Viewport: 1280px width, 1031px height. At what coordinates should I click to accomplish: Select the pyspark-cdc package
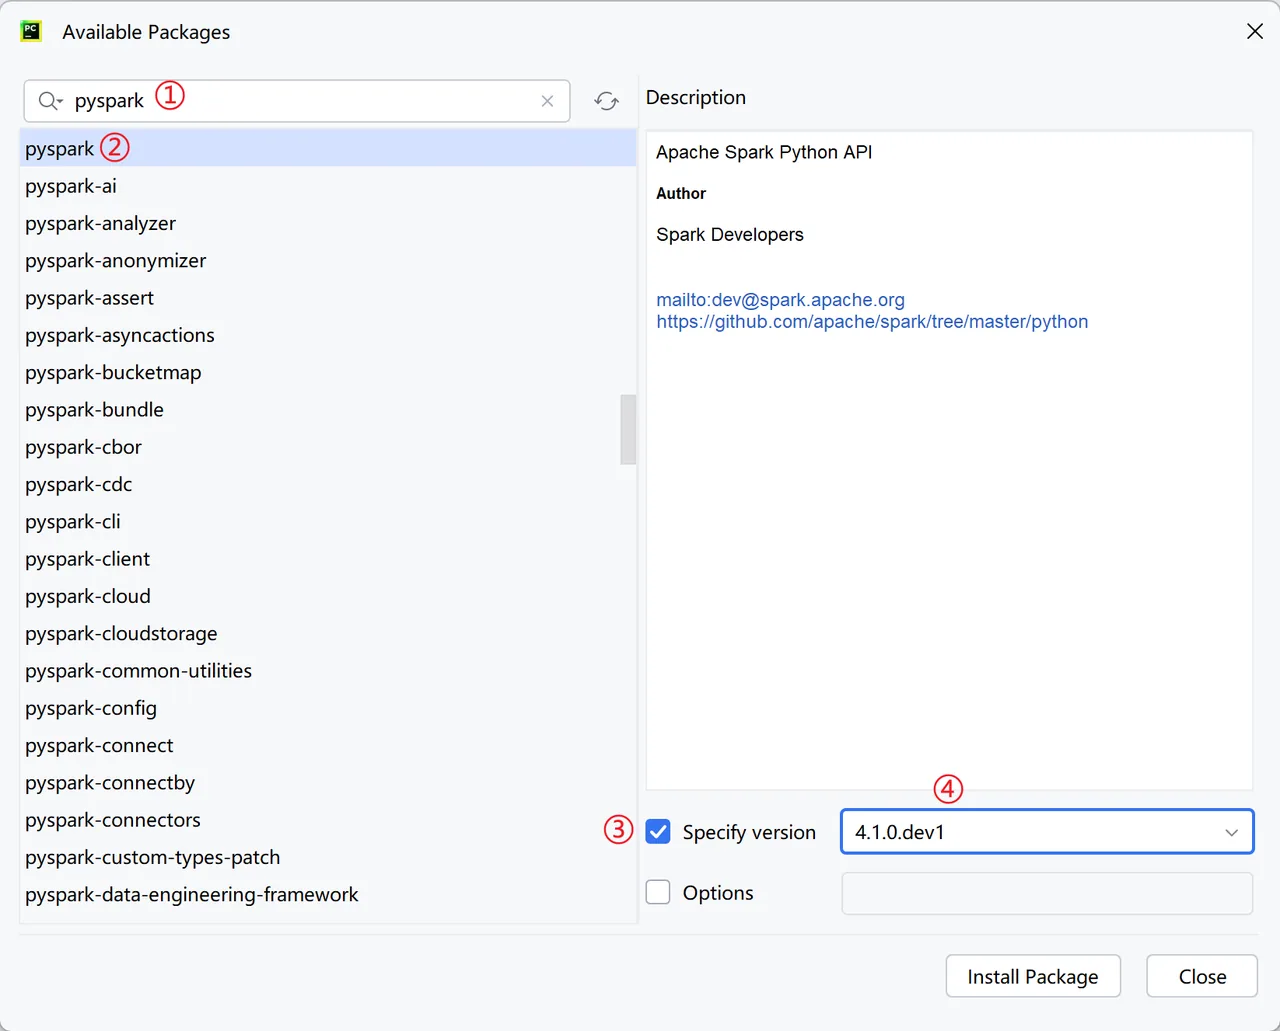328,484
